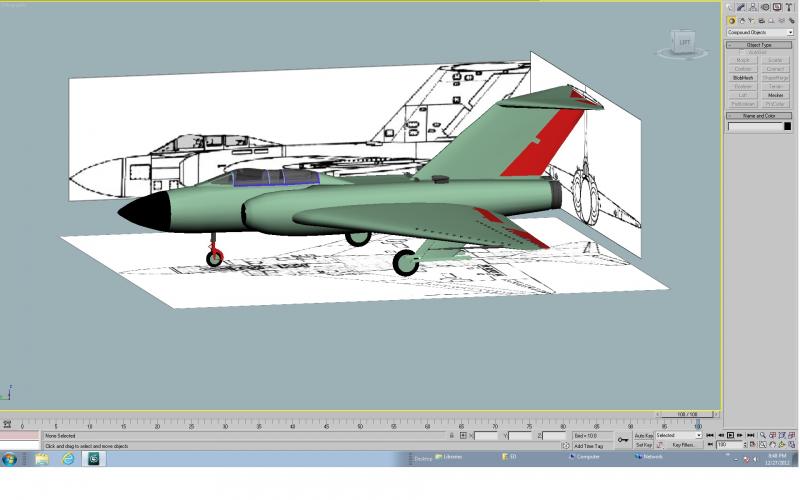The width and height of the screenshot is (800, 500).
Task: Open Internet Explorer from the taskbar
Action: (68, 459)
